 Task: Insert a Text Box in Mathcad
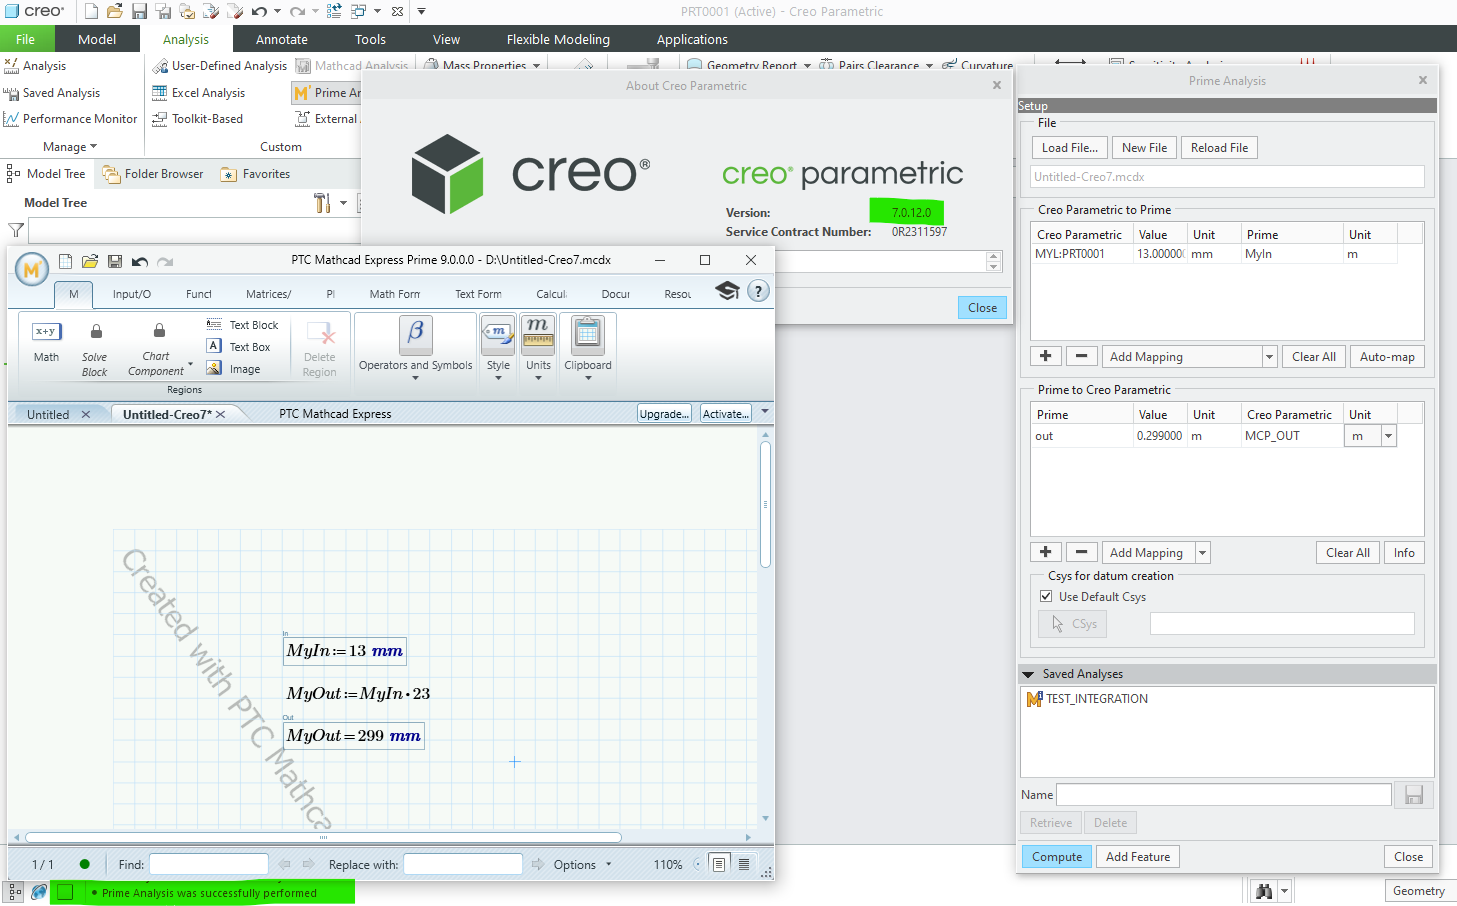[x=238, y=347]
